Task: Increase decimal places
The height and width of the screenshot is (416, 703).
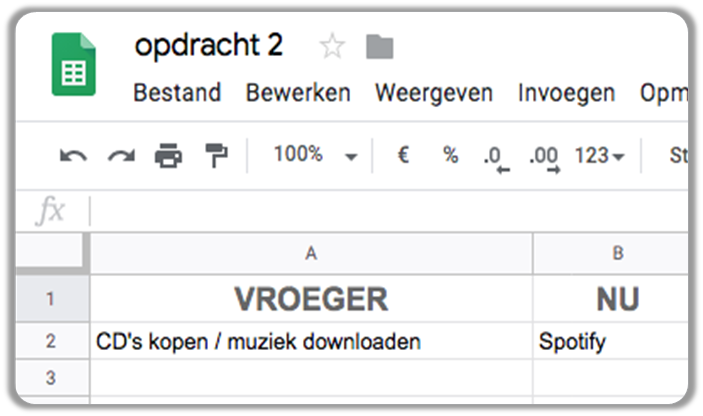Action: point(545,158)
